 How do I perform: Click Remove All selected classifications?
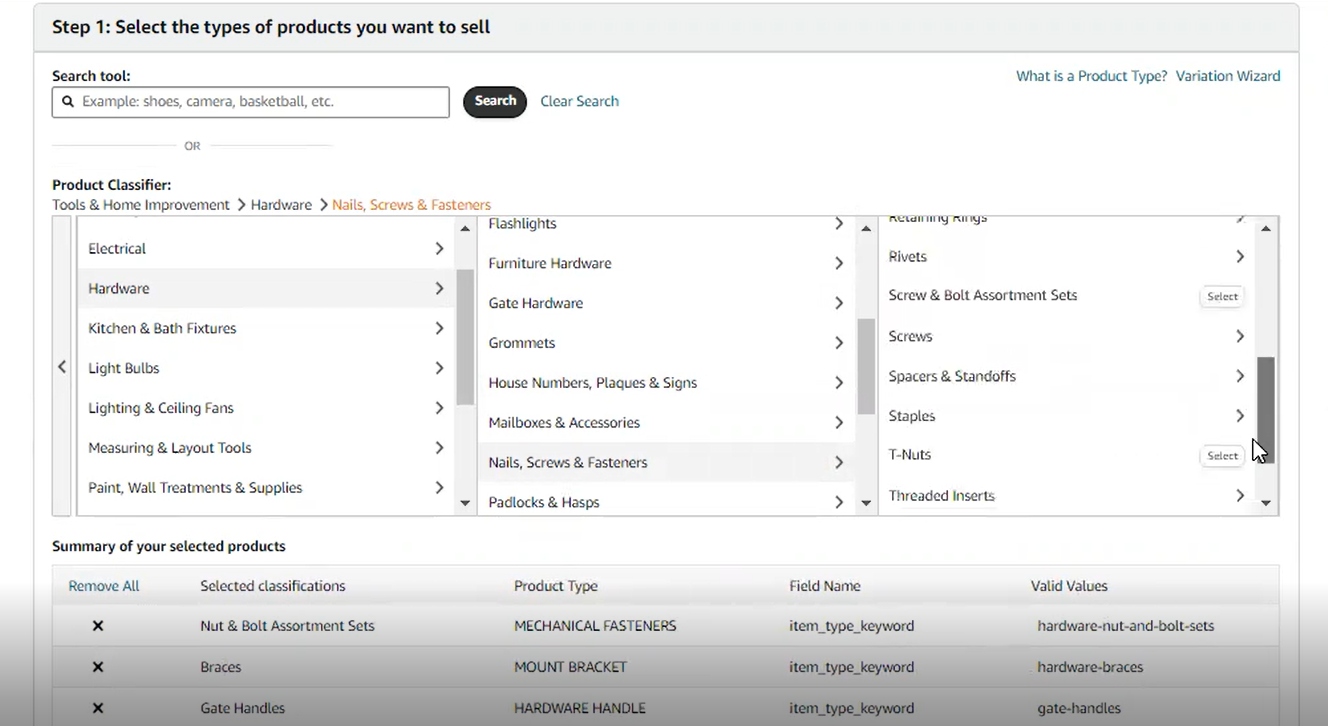point(103,585)
